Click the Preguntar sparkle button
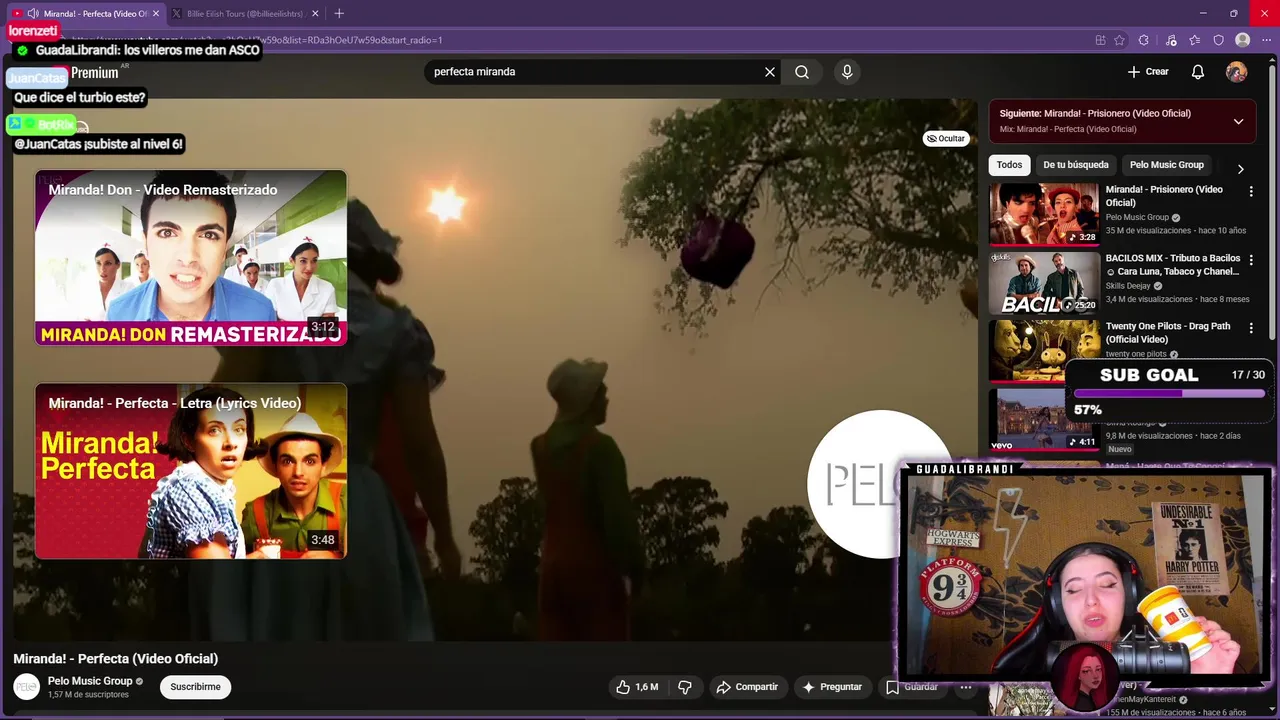Image resolution: width=1280 pixels, height=720 pixels. (x=831, y=687)
